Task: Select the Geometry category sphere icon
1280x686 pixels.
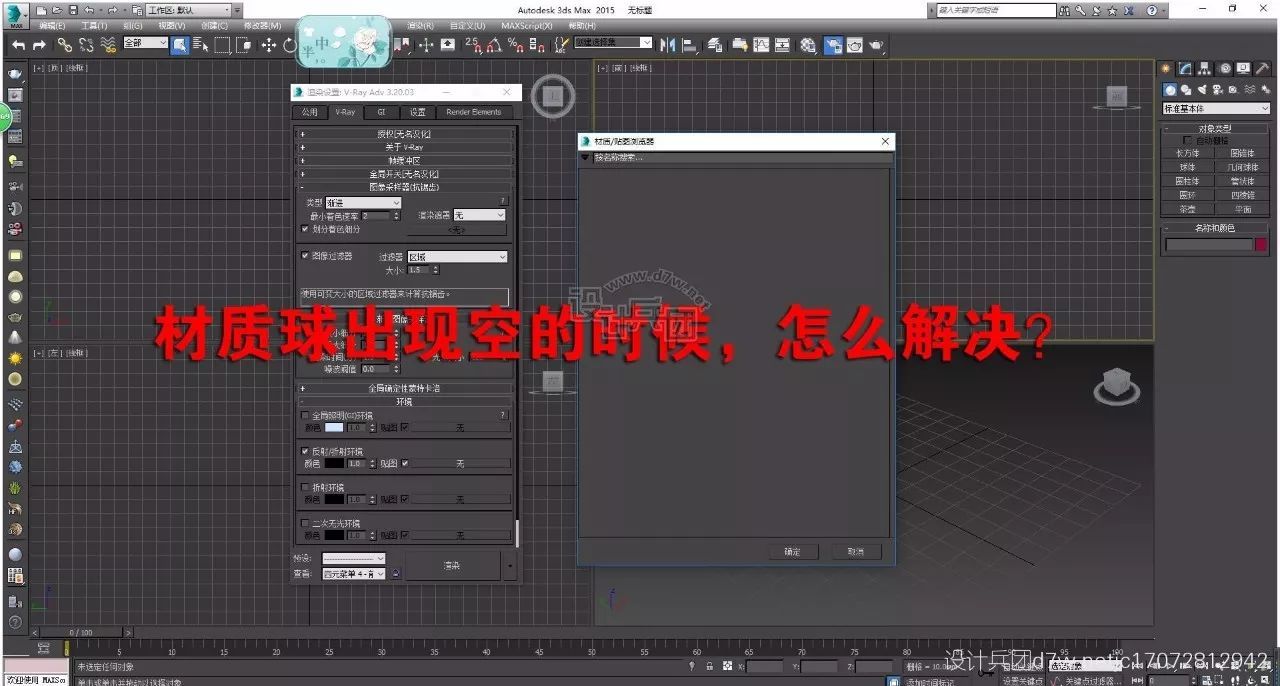Action: click(1169, 90)
